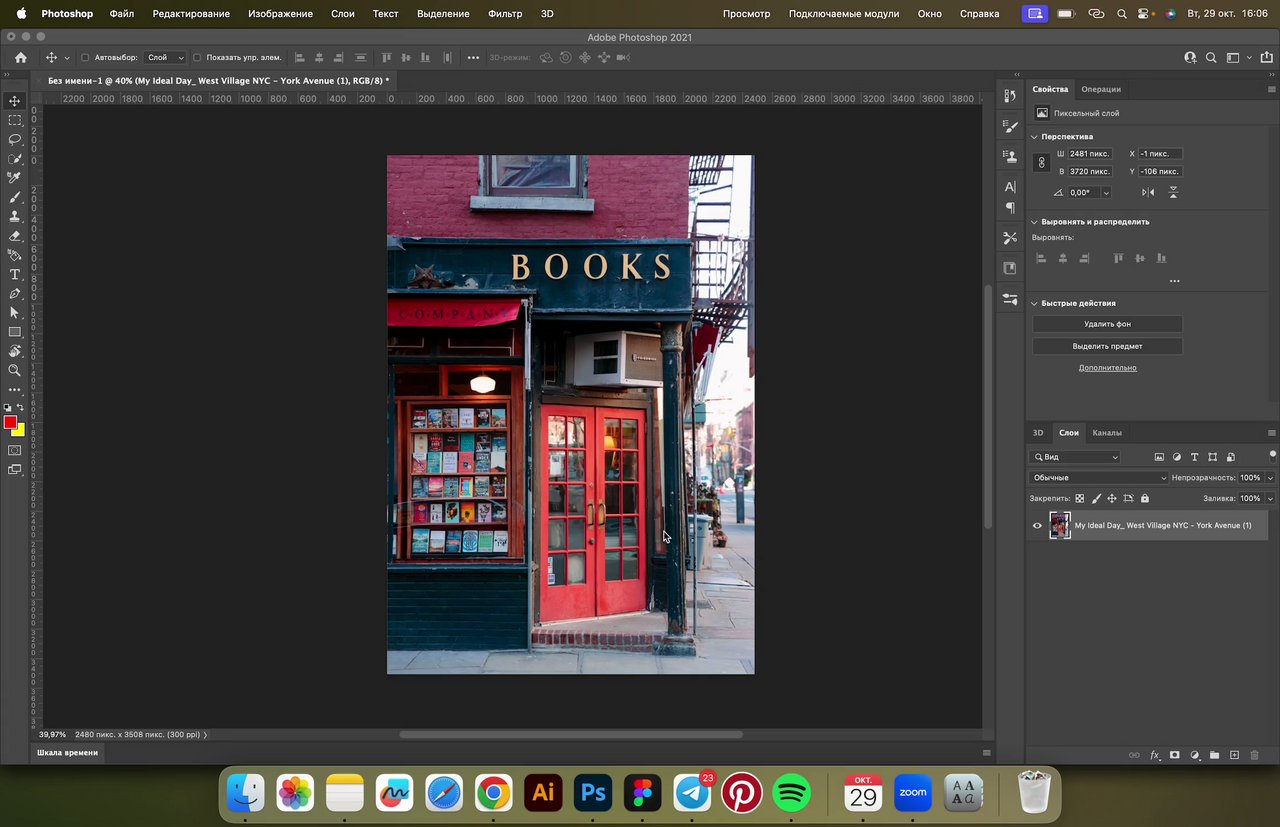Activate the Horizontal Type tool

coord(15,274)
